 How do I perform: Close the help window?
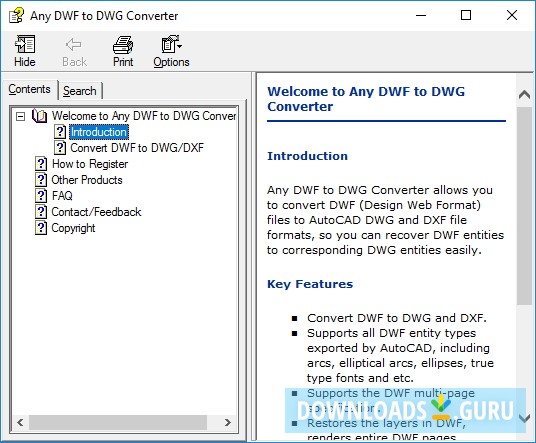(512, 15)
